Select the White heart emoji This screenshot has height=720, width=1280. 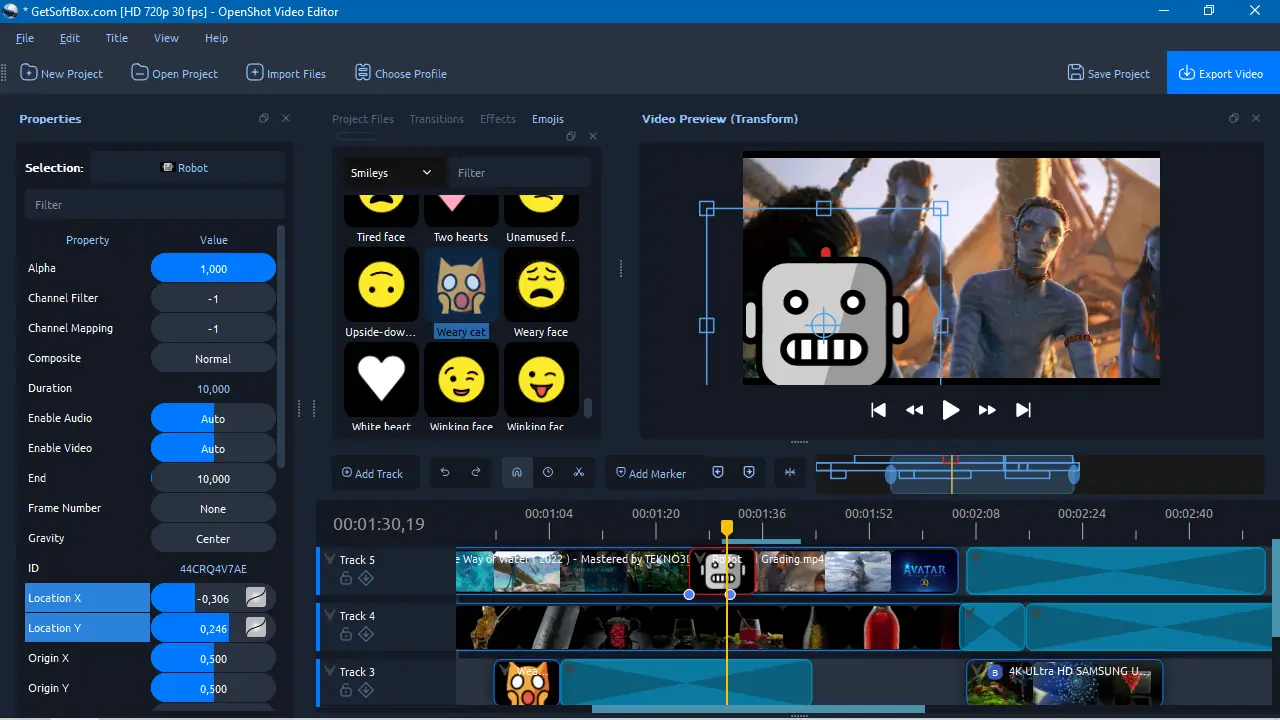381,388
